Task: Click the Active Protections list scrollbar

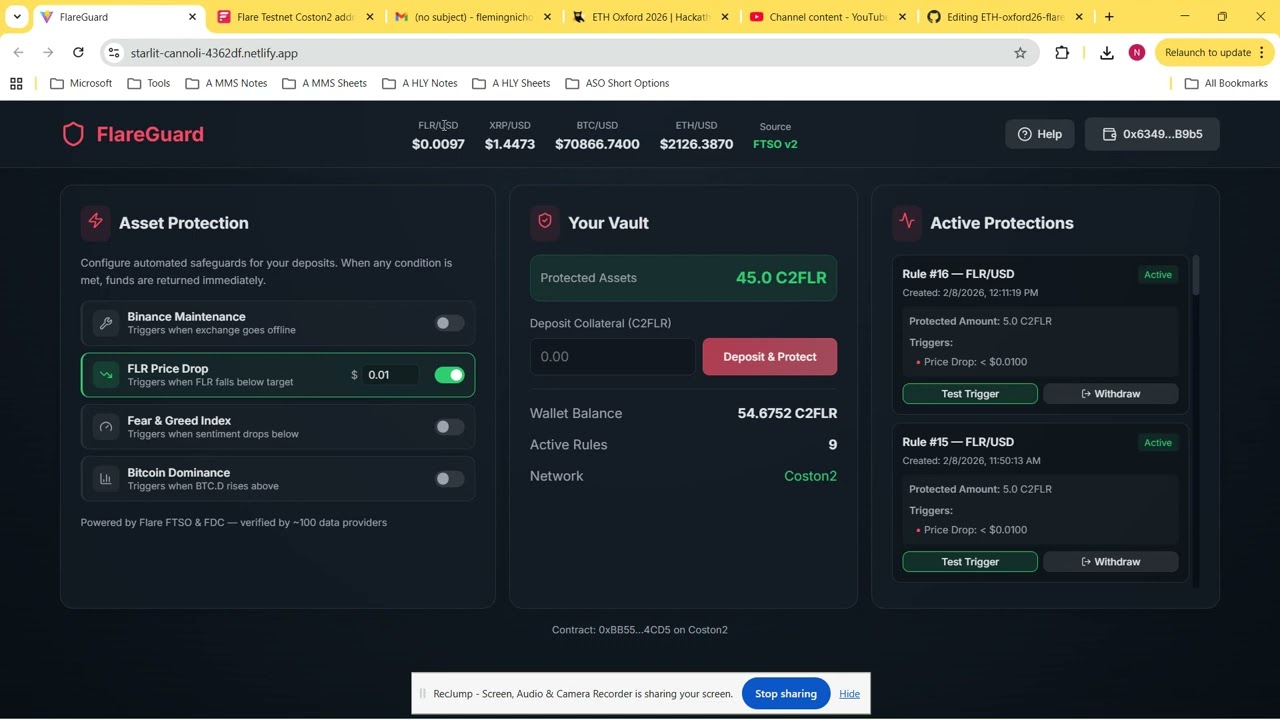Action: coord(1195,275)
